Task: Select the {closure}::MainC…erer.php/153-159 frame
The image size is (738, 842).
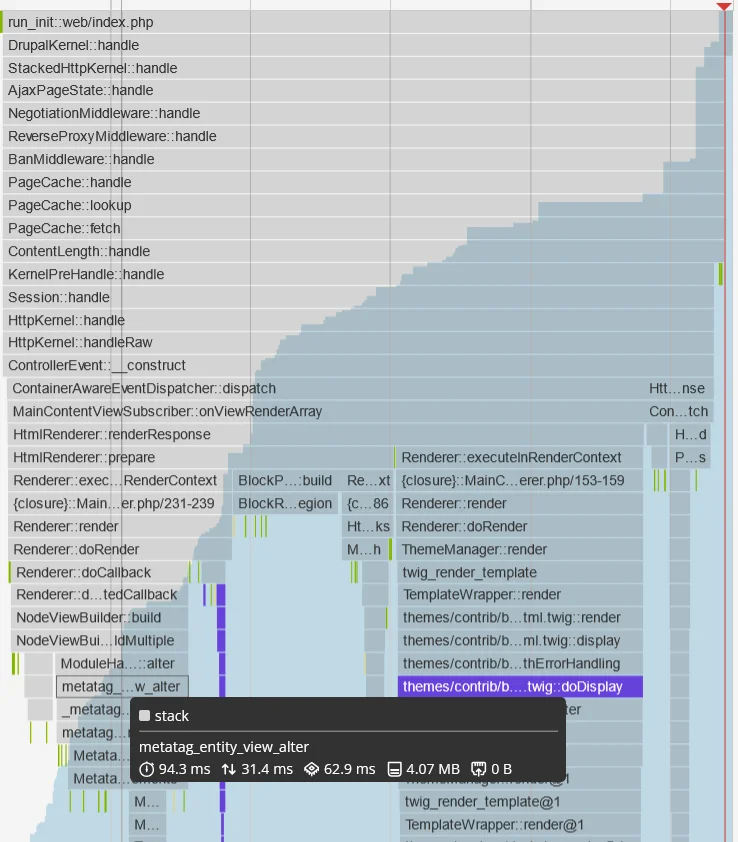Action: 519,480
